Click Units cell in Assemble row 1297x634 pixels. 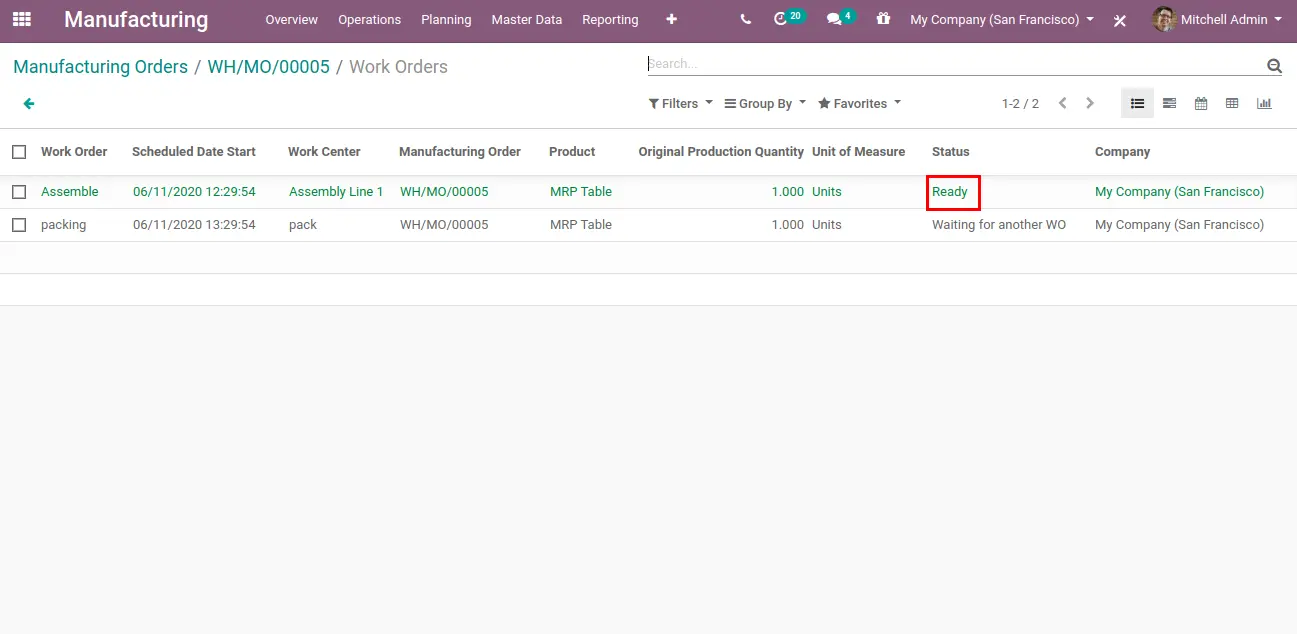(x=827, y=192)
